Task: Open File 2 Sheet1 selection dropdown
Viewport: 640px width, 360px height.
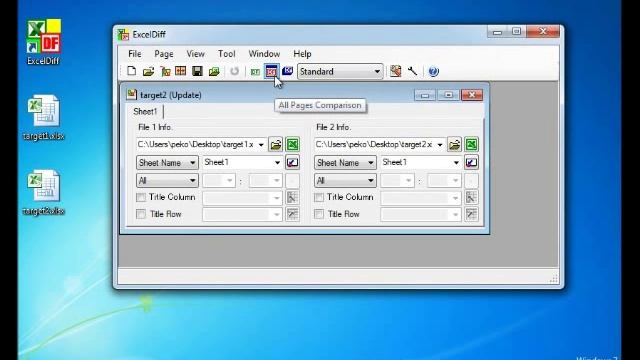Action: click(x=421, y=162)
